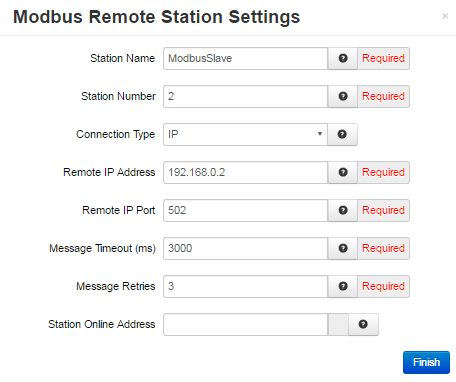Screen dimensions: 456x382
Task: Edit the Remote IP Address field
Action: click(x=246, y=172)
